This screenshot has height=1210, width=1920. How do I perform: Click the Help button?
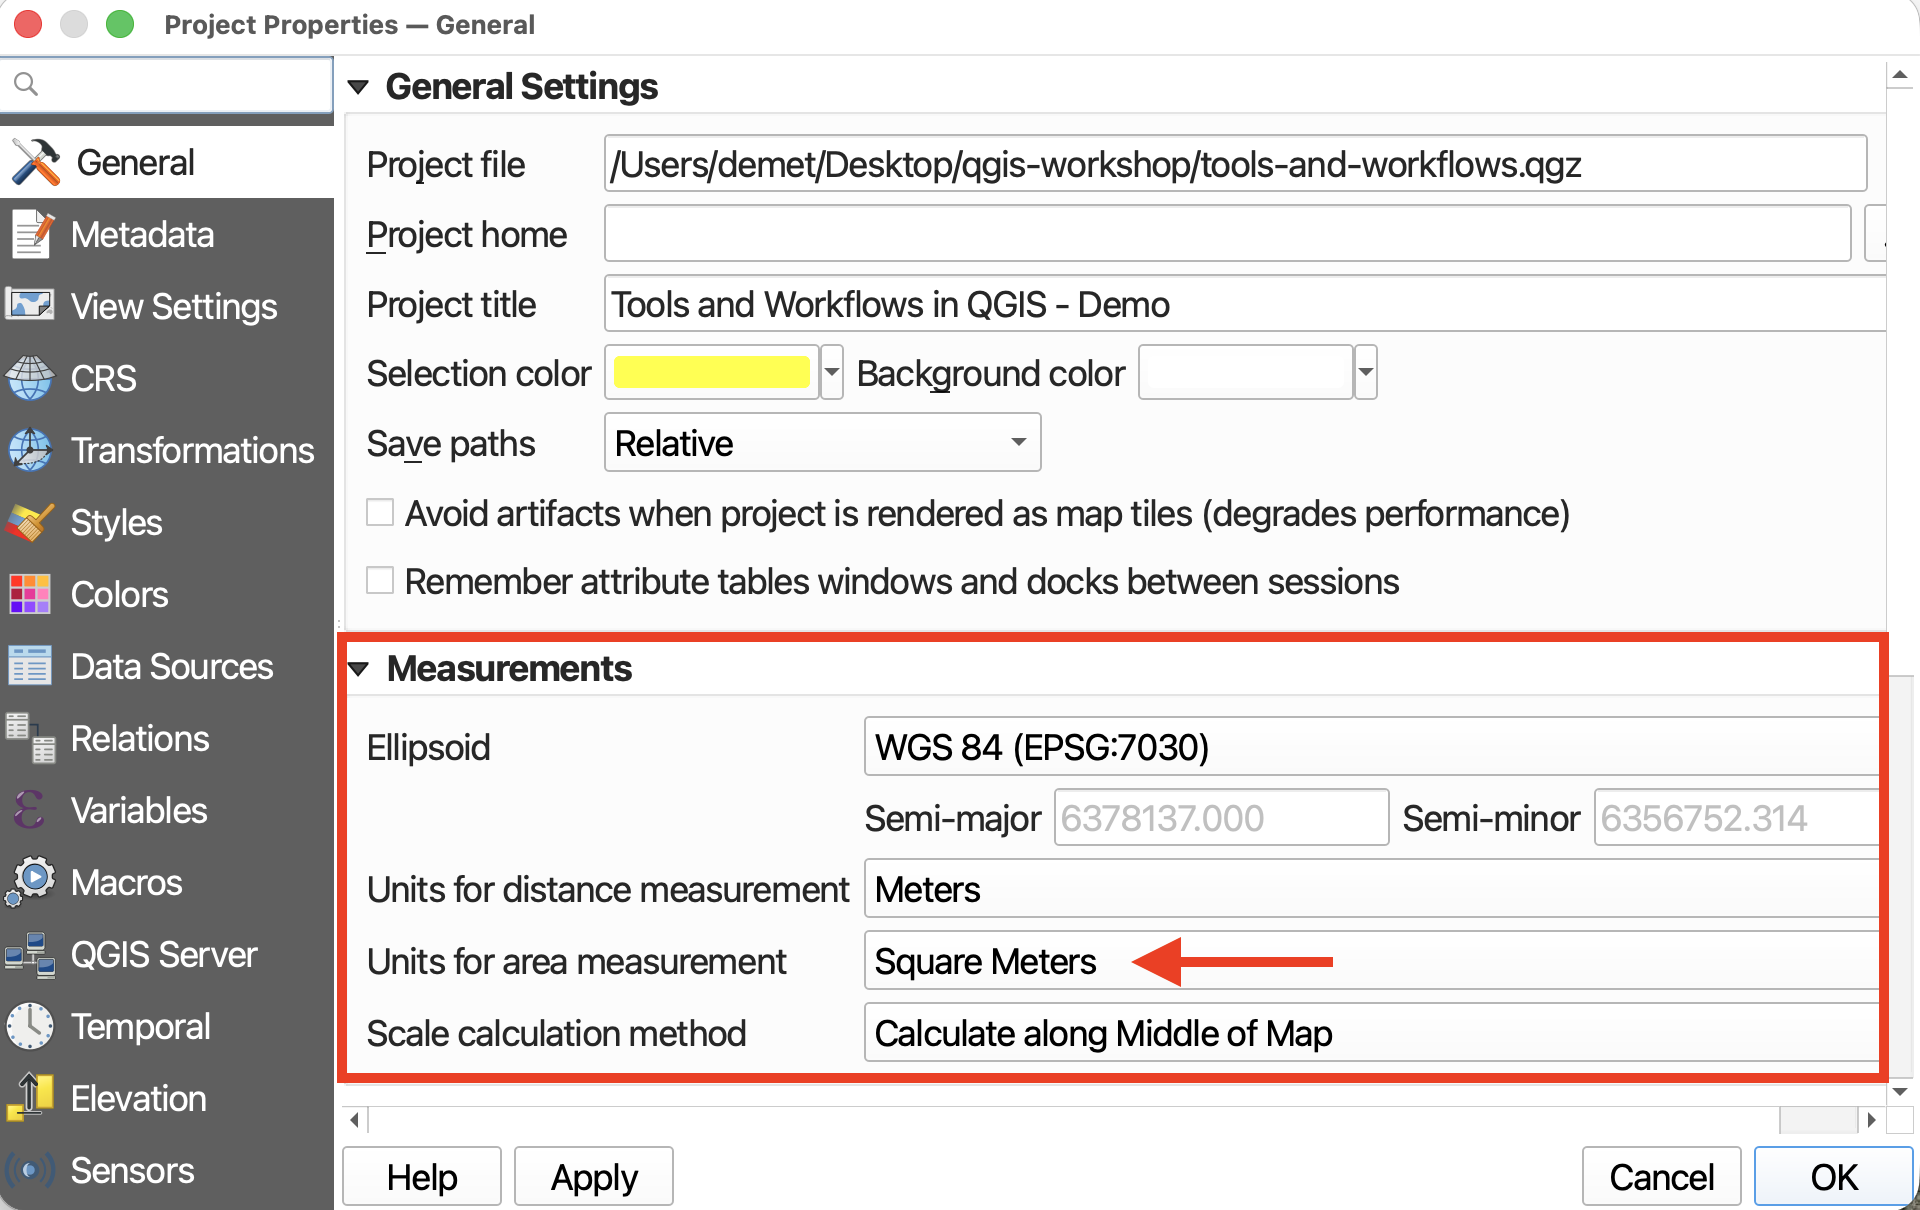tap(422, 1177)
